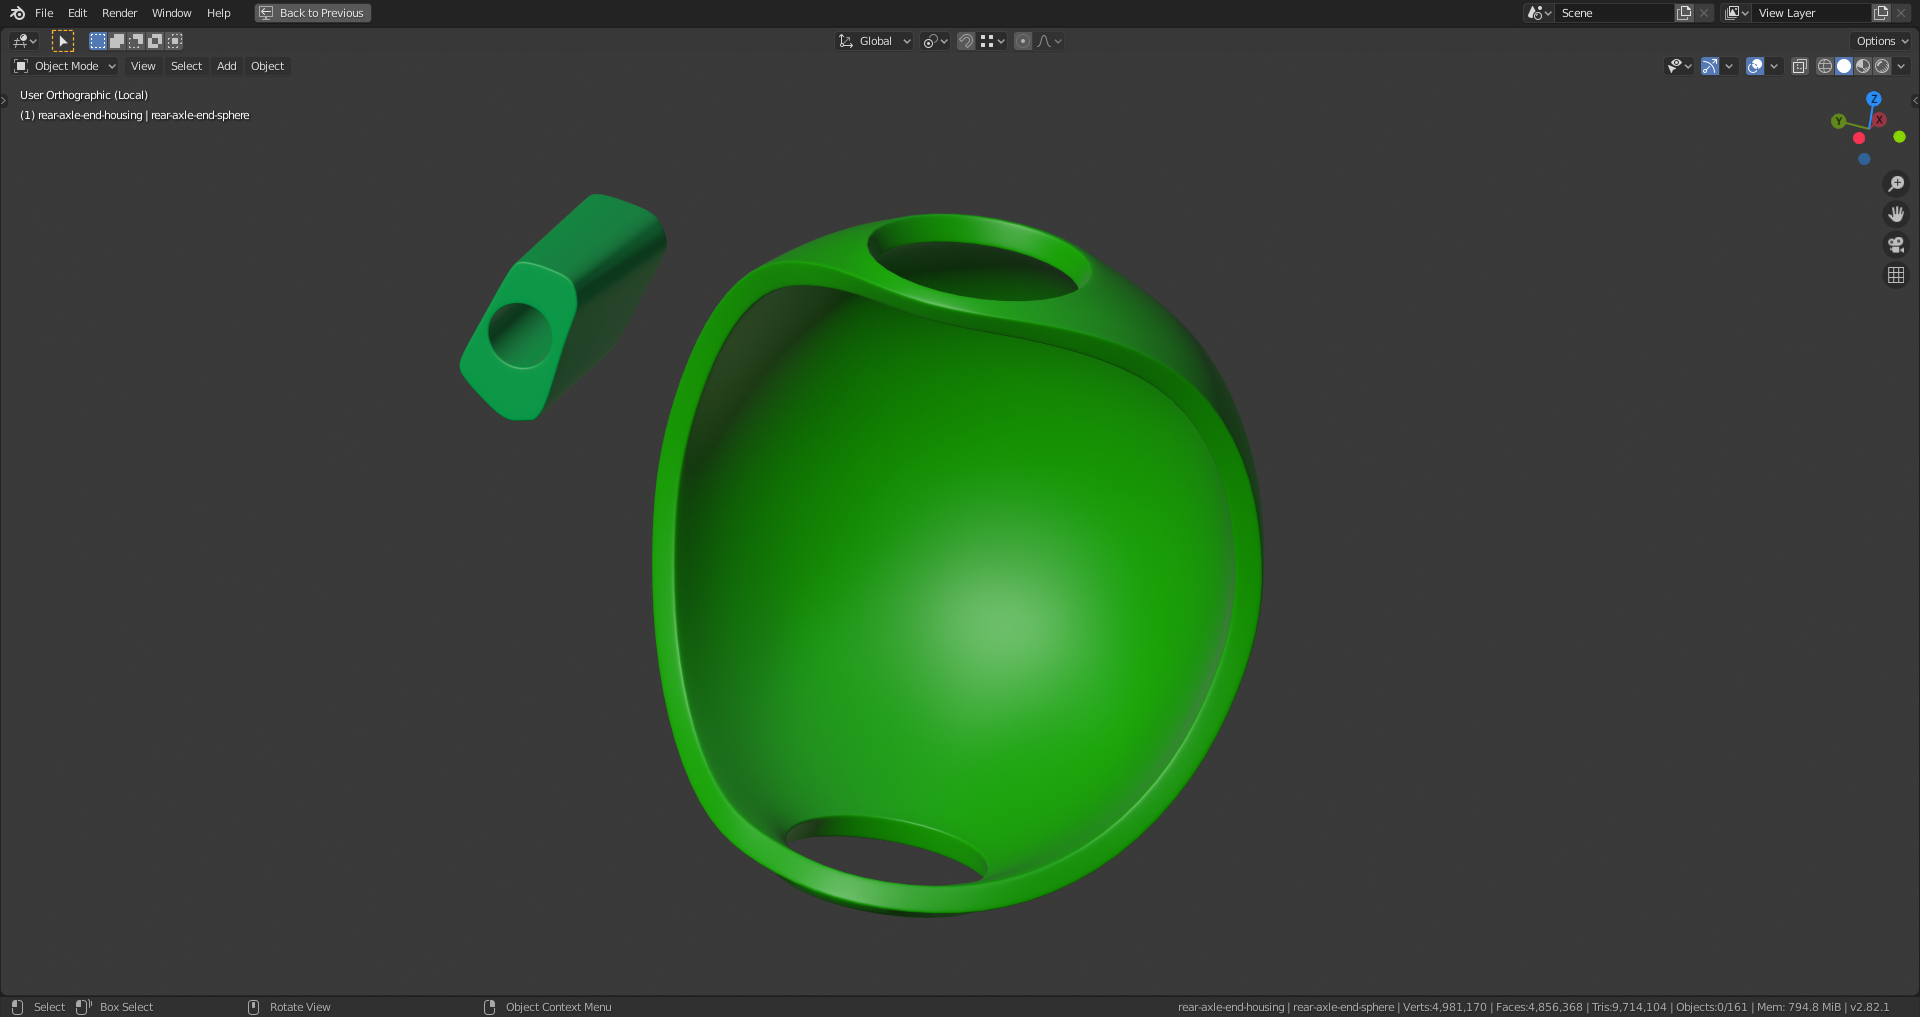Click the Move view hand icon

coord(1896,213)
